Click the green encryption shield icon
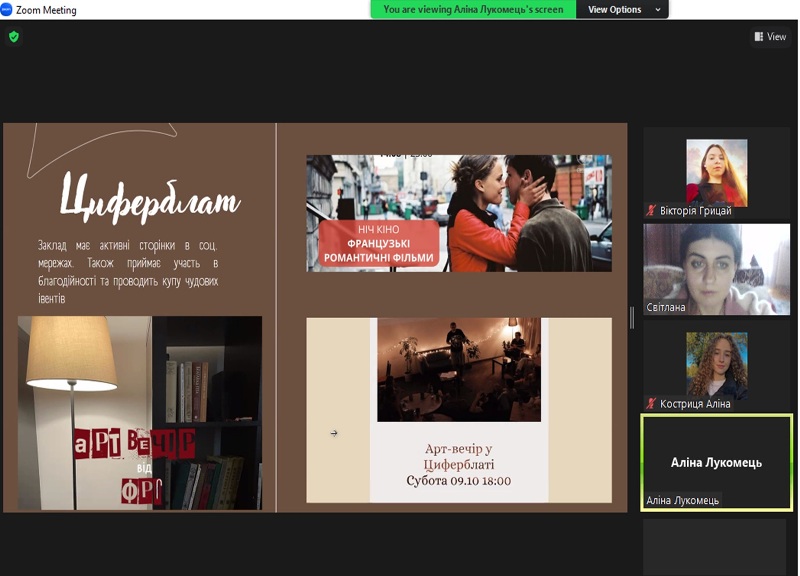 click(13, 36)
